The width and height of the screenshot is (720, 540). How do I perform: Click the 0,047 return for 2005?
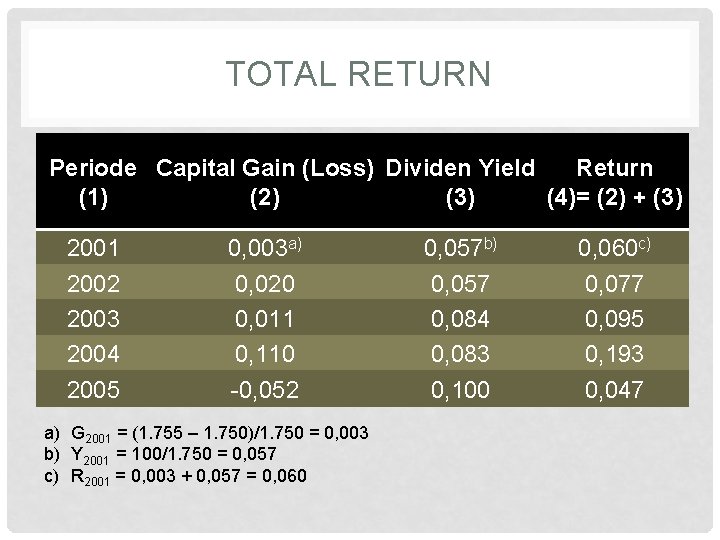[x=613, y=389]
